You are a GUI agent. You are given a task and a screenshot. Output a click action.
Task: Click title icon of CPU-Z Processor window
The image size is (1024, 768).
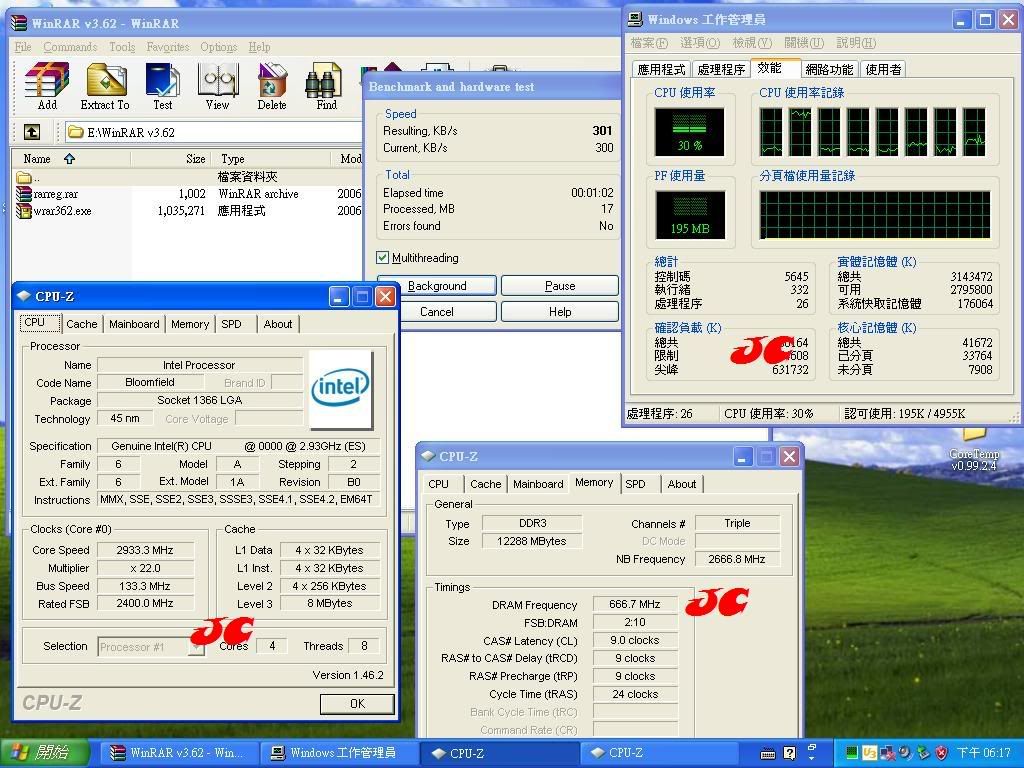24,296
